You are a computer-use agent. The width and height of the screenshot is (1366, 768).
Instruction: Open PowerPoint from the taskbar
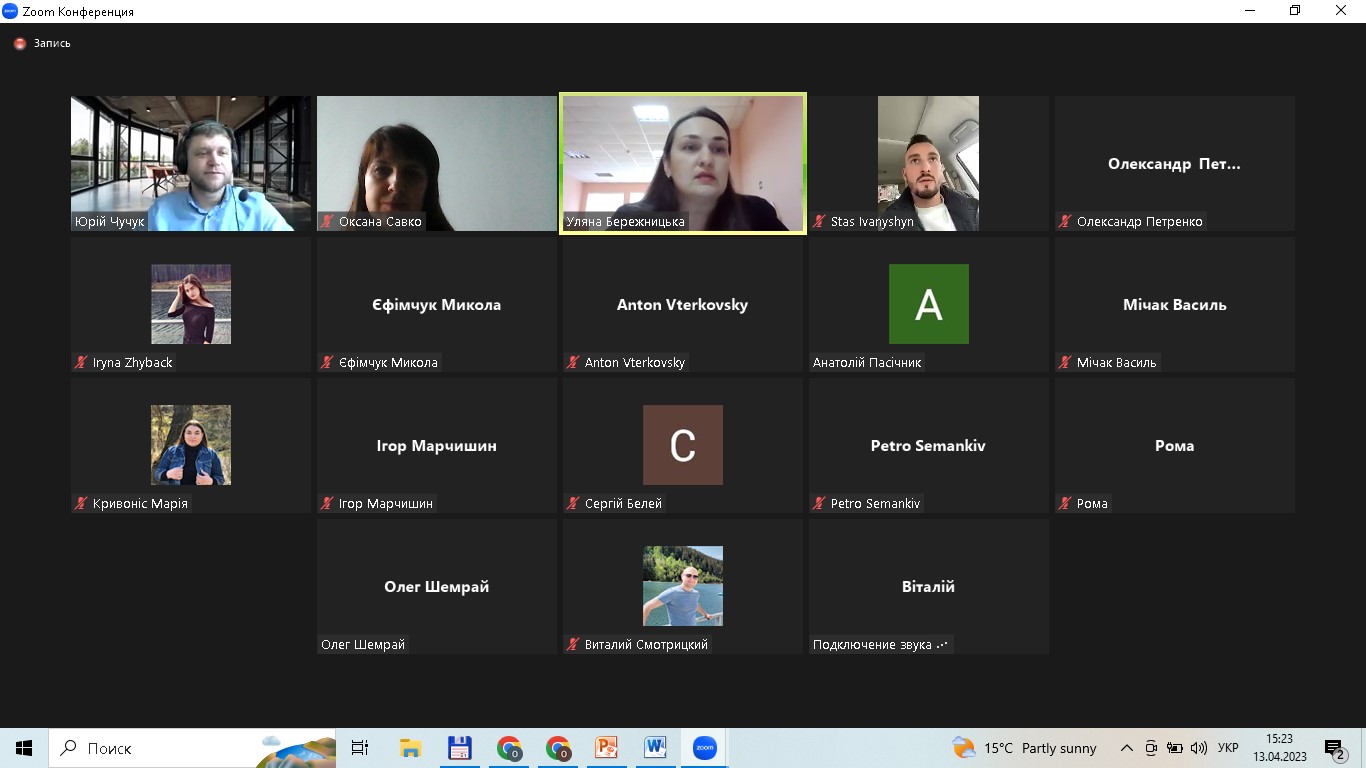tap(606, 748)
